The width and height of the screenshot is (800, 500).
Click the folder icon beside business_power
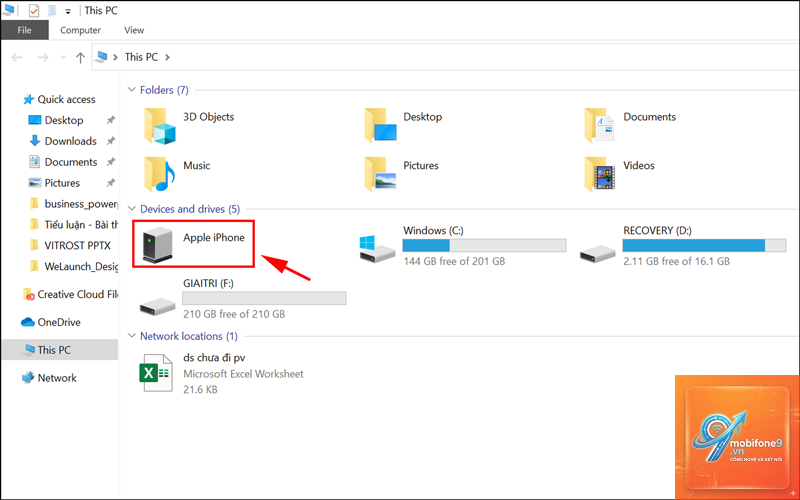coord(34,204)
